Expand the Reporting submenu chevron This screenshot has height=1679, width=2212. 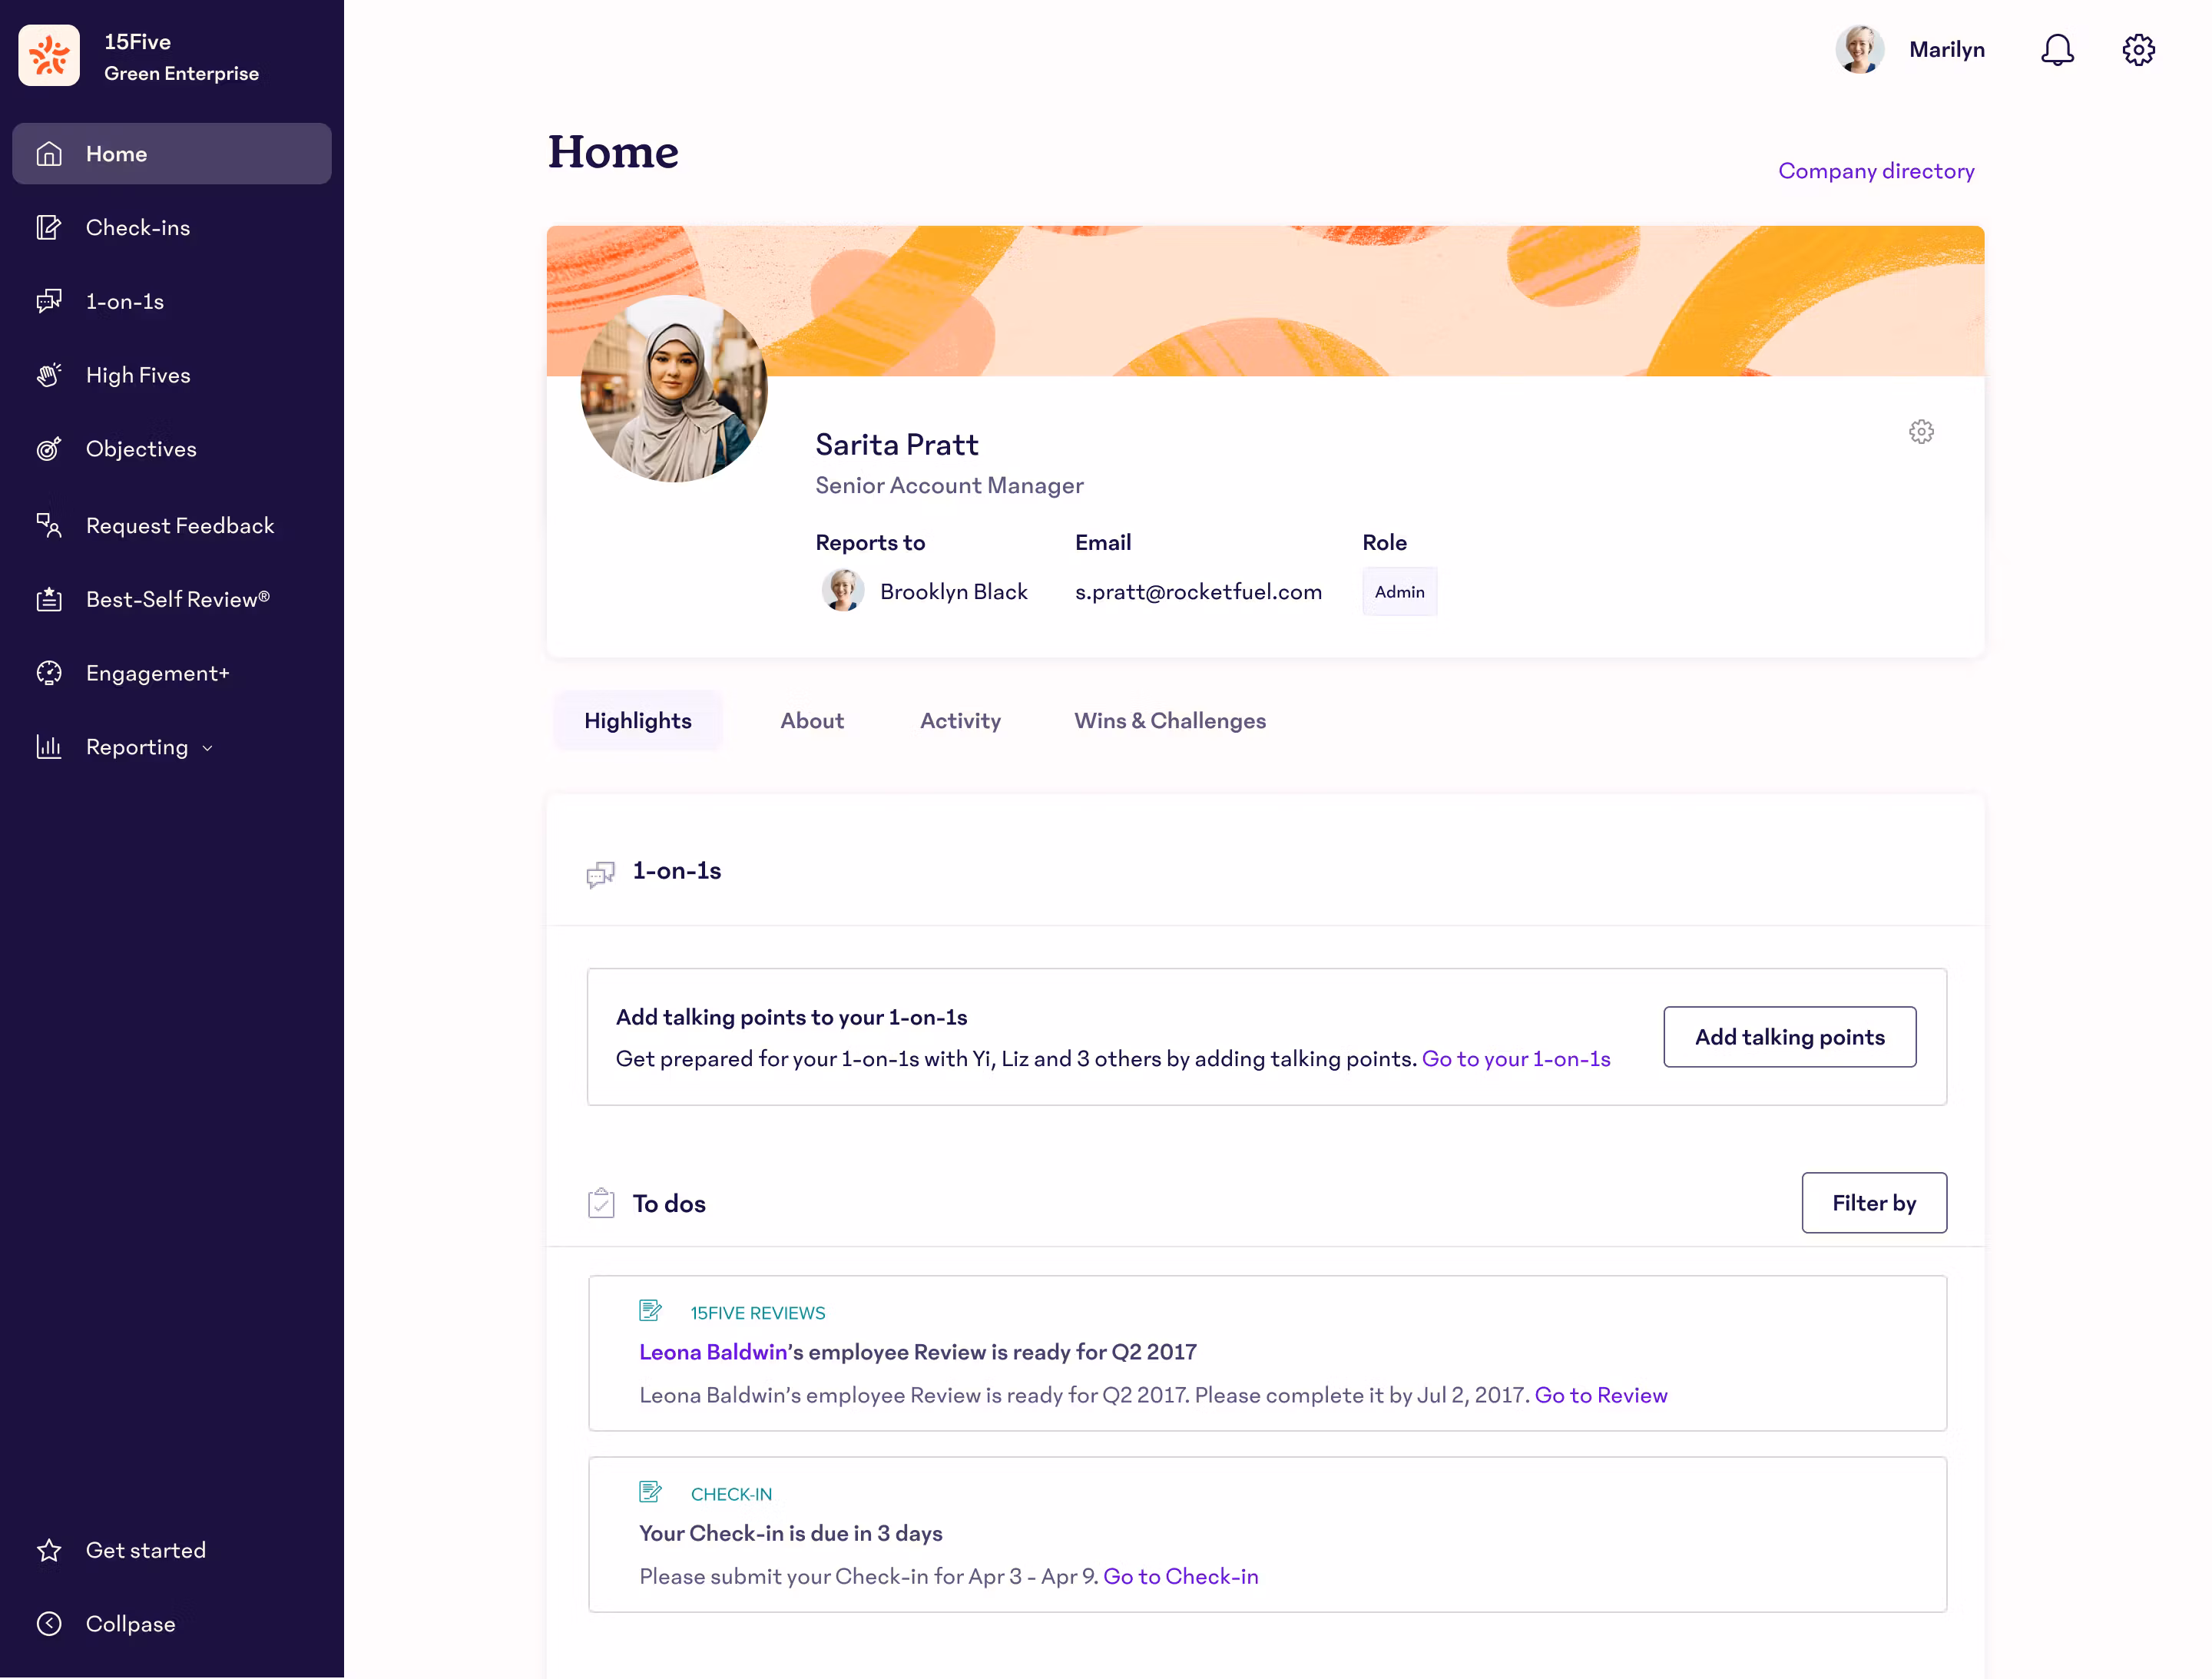tap(208, 747)
